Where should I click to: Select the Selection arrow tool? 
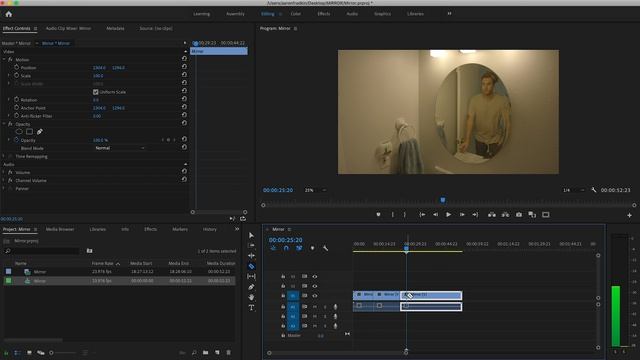pyautogui.click(x=251, y=236)
